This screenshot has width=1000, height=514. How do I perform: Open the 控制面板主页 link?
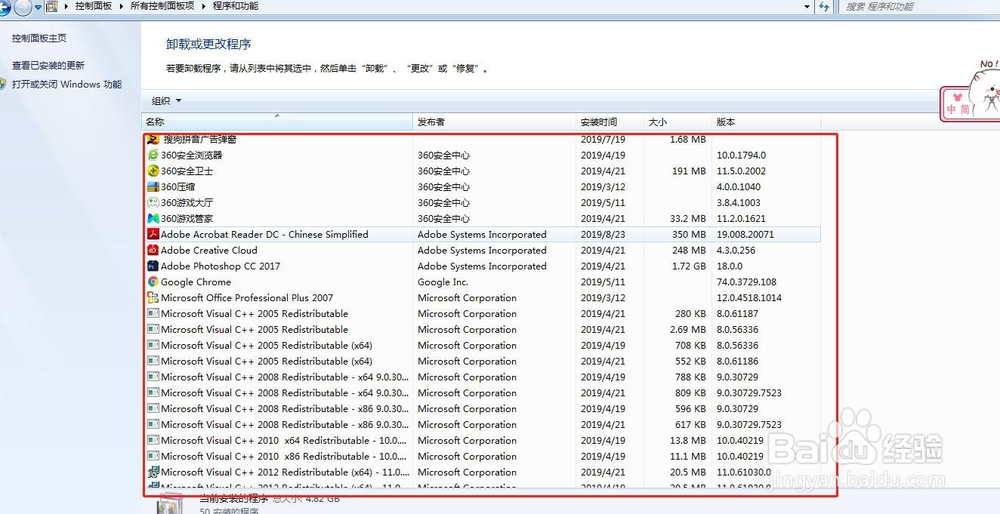click(39, 38)
